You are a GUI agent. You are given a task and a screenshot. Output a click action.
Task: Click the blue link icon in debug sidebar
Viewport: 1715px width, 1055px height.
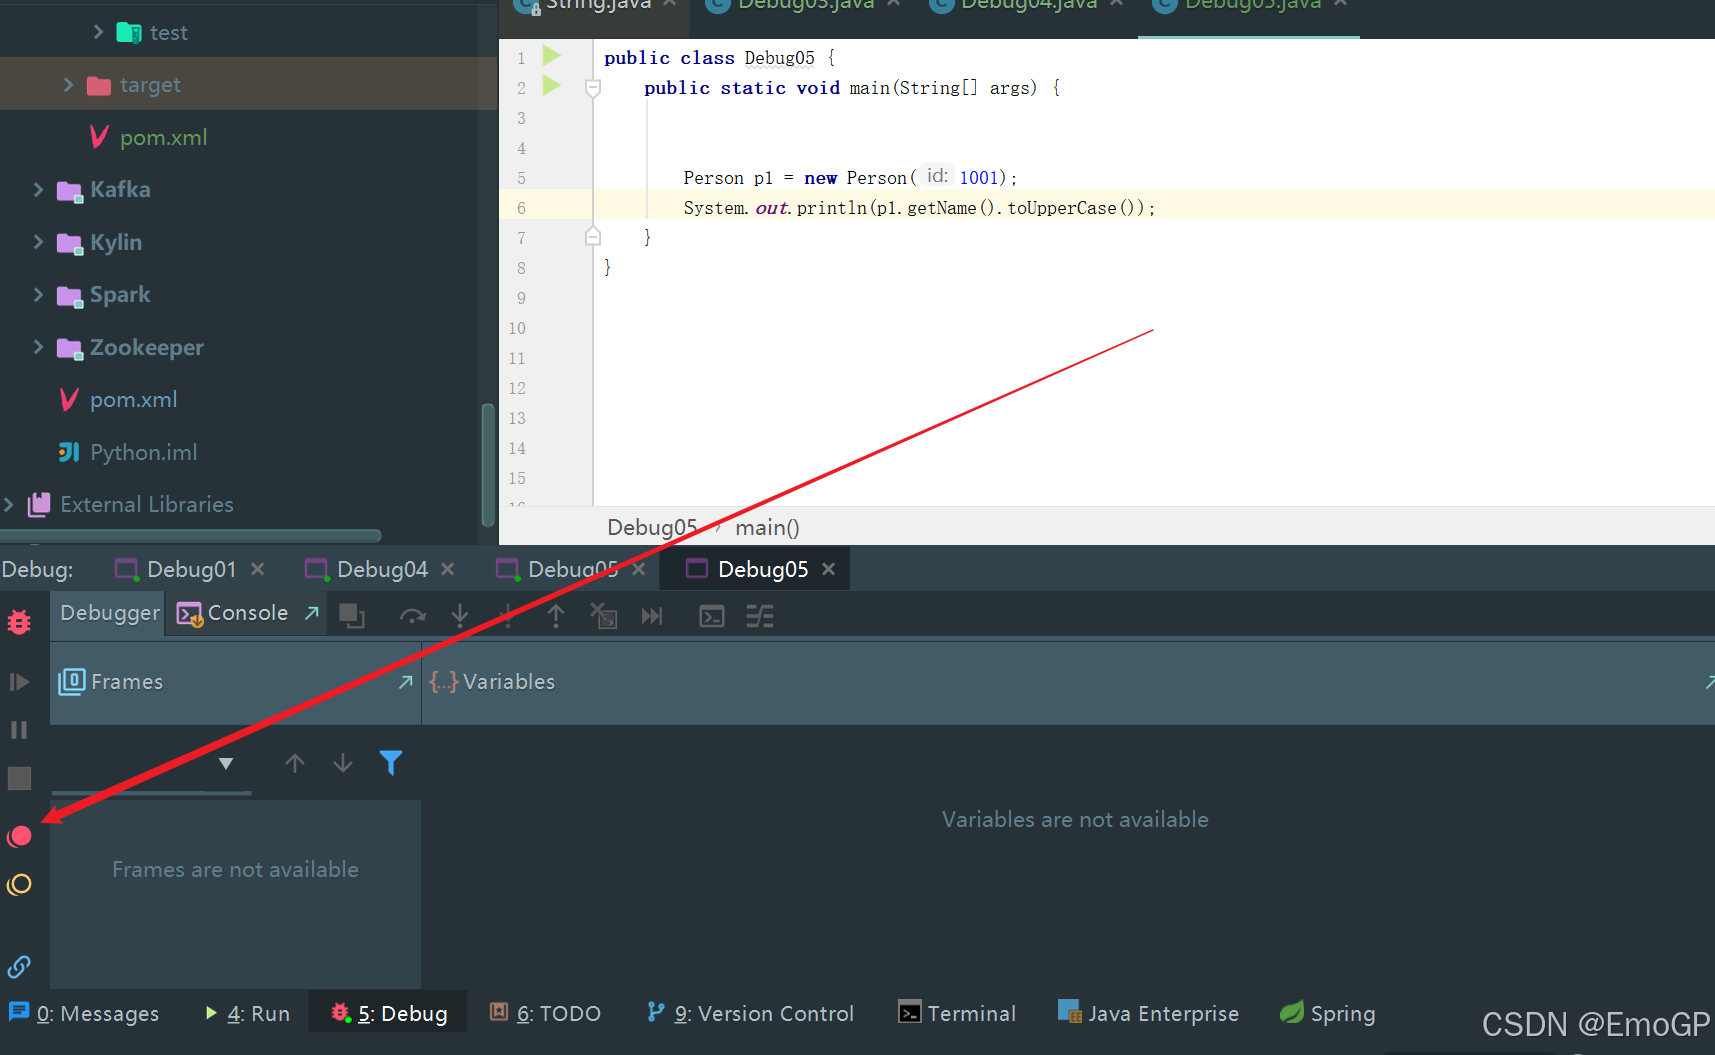19,967
